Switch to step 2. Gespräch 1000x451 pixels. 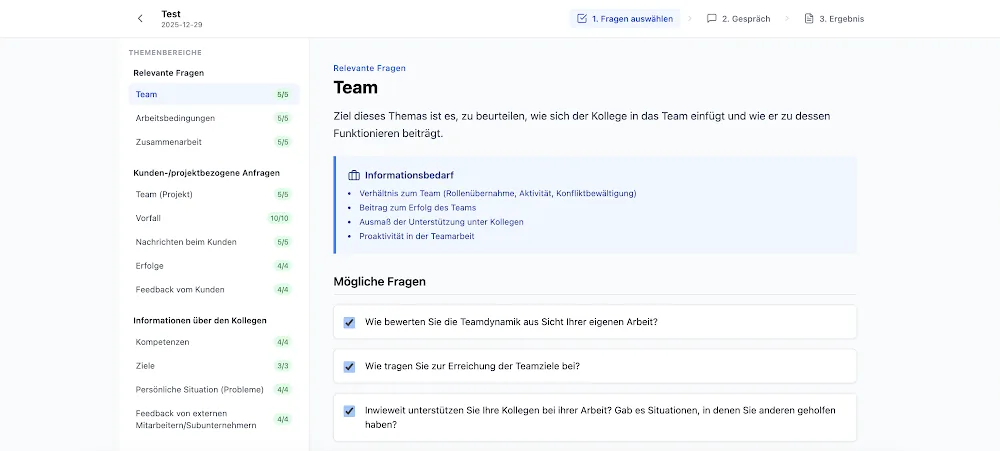pyautogui.click(x=739, y=18)
